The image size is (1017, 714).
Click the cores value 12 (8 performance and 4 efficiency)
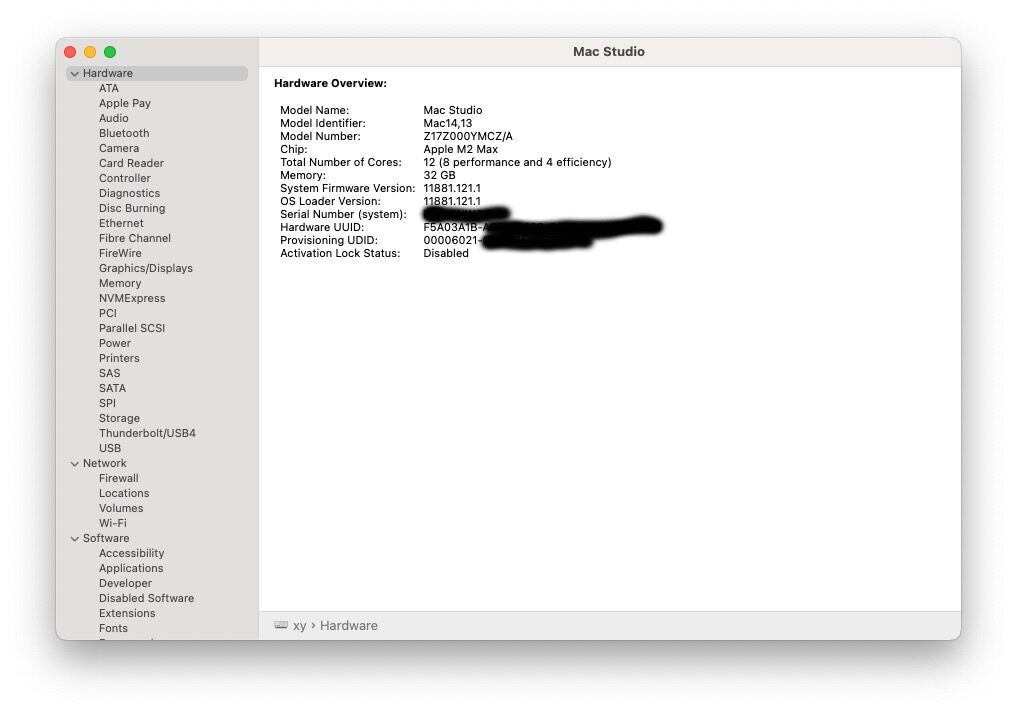coord(517,162)
